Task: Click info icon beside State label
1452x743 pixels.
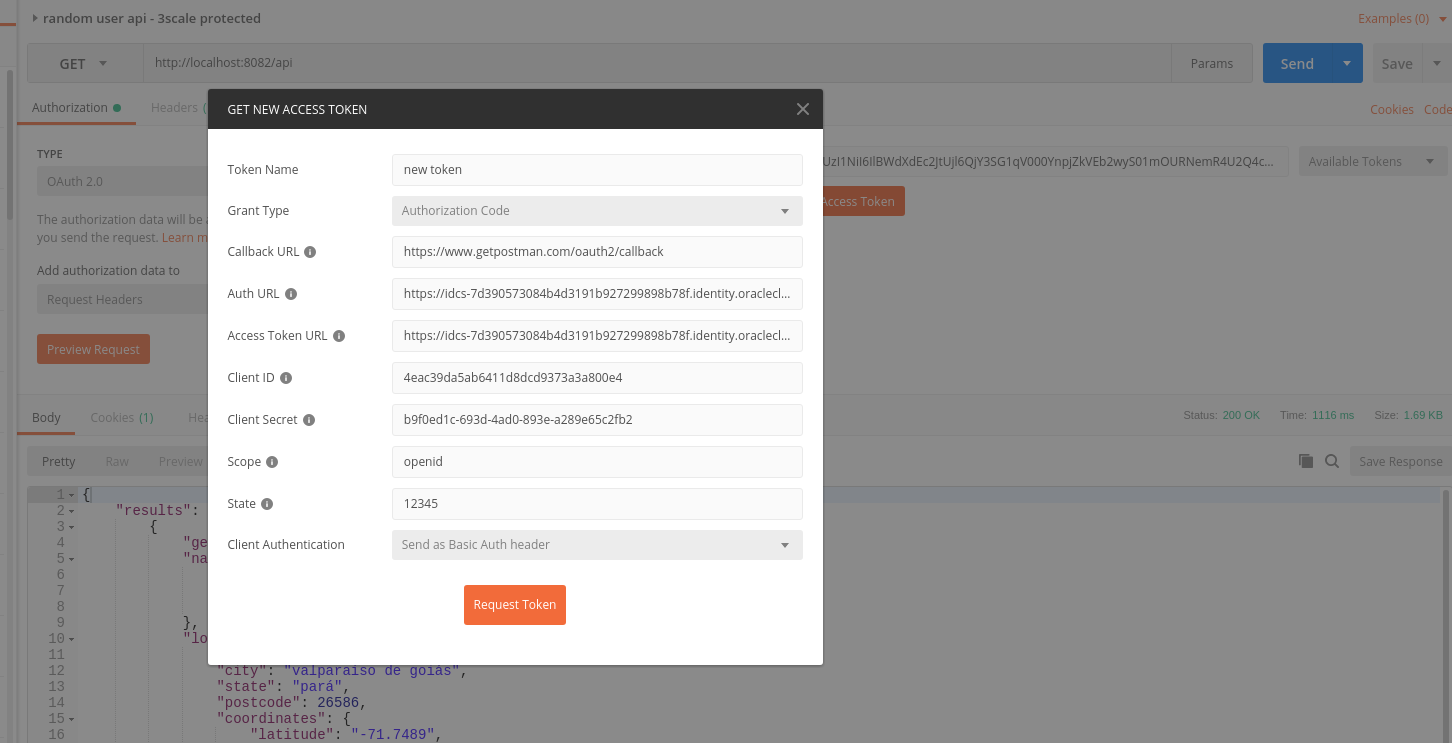Action: [x=267, y=504]
